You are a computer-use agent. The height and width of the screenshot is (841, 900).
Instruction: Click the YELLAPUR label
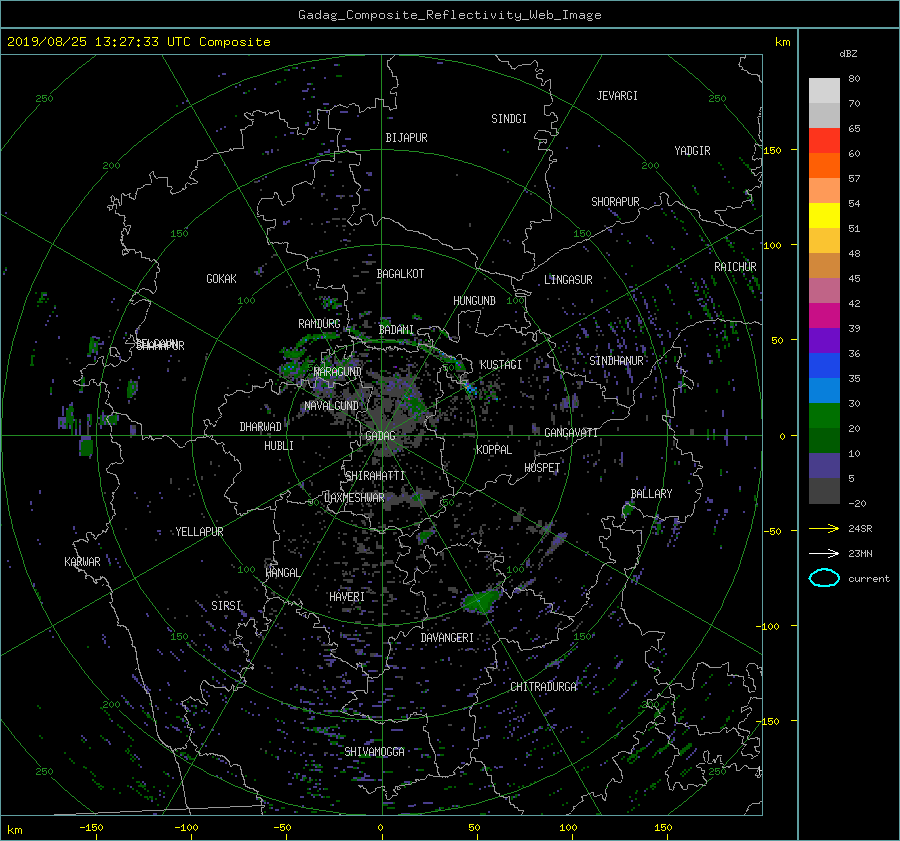click(x=199, y=532)
